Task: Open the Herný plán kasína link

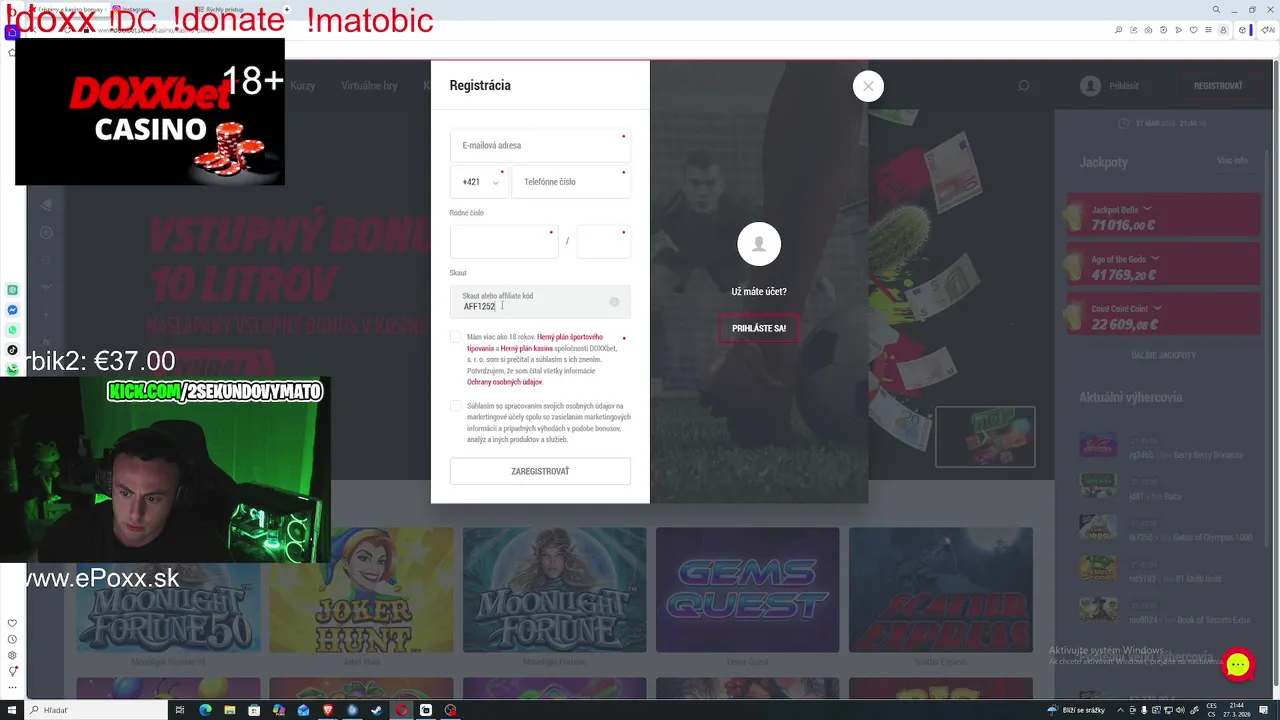Action: coord(526,348)
